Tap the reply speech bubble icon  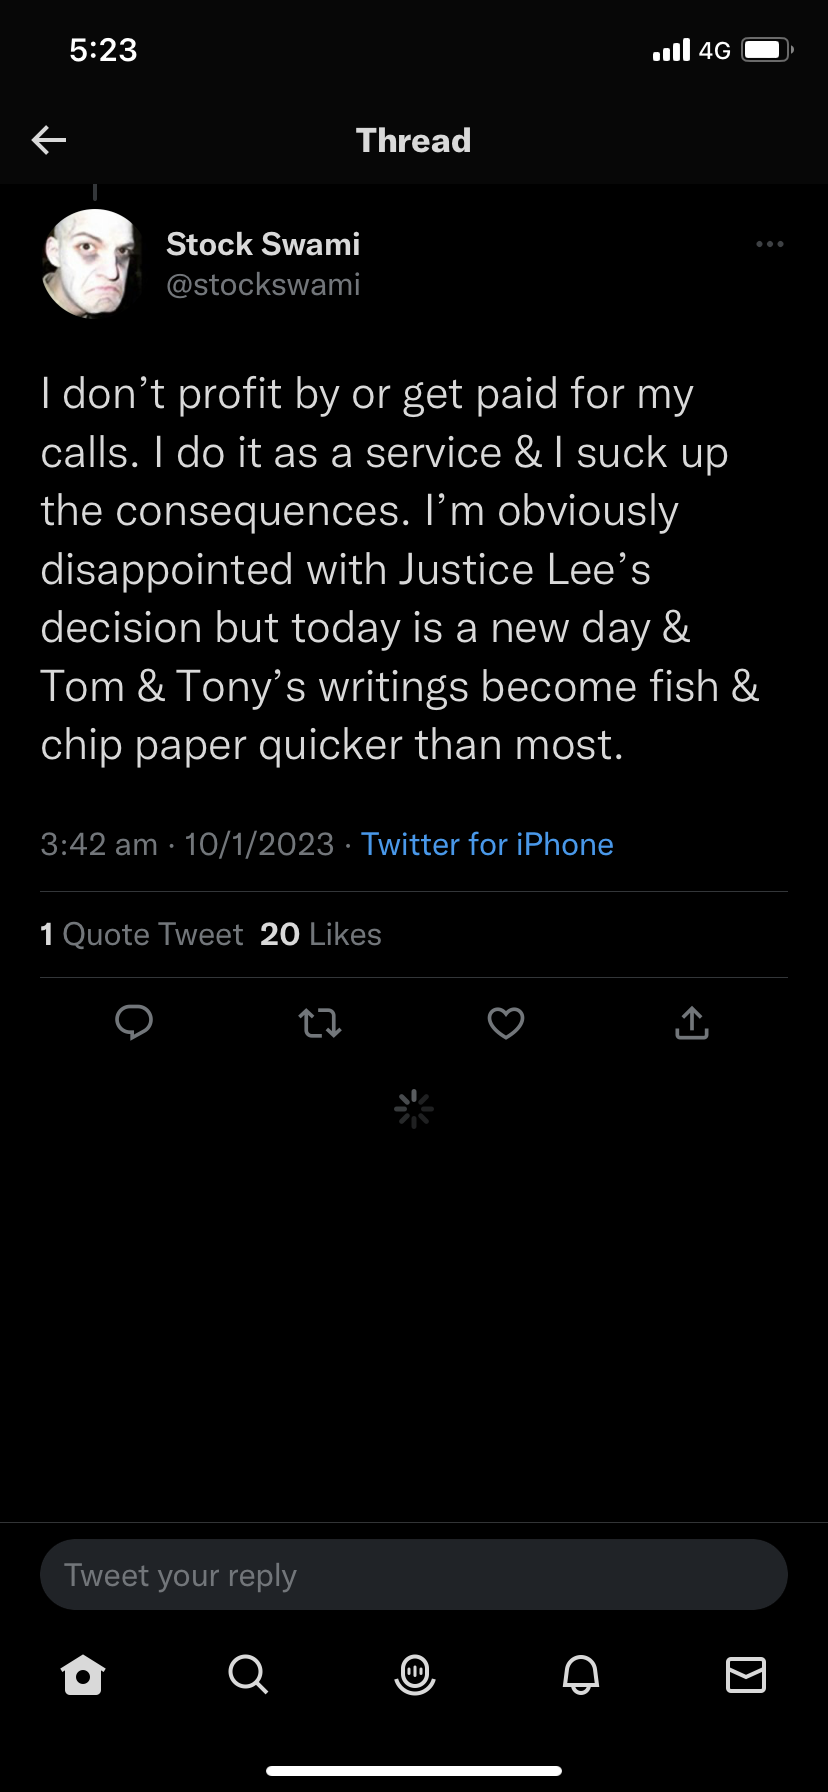click(x=134, y=1022)
